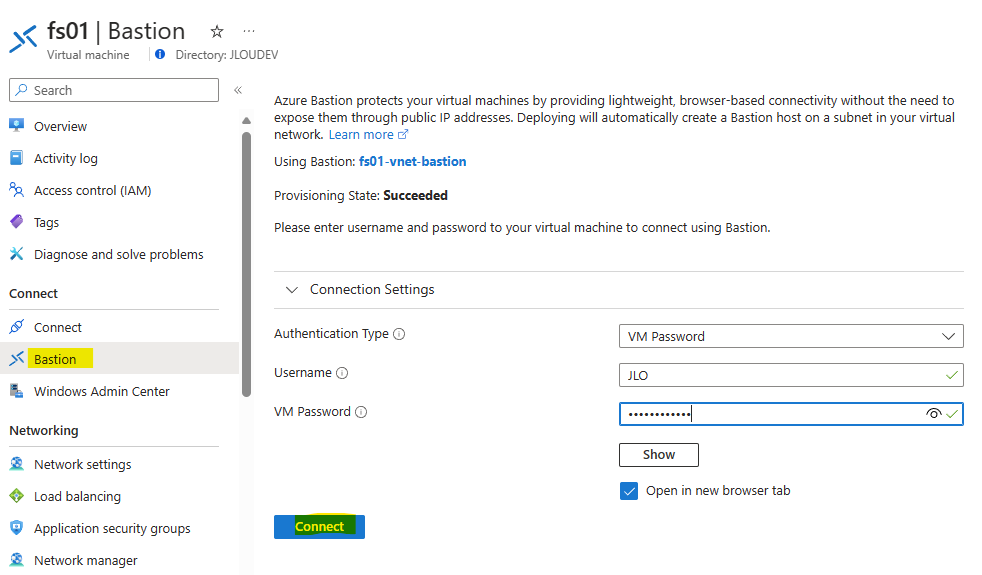This screenshot has height=575, width=982.
Task: Open Activity log in the sidebar
Action: tap(66, 158)
